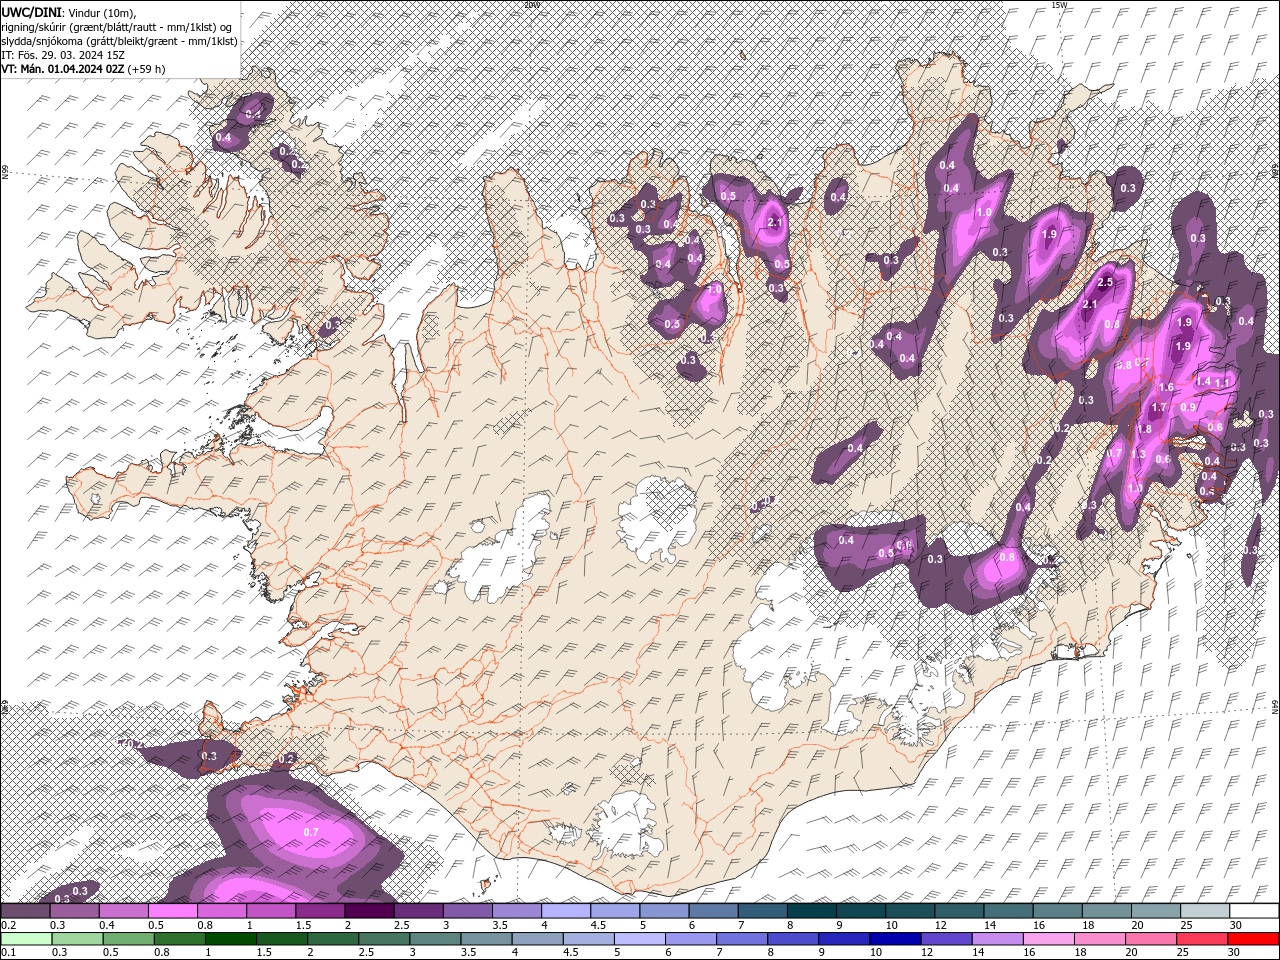This screenshot has height=960, width=1280.
Task: Pick the pale grey snow swatch between 25 and 30
Action: tap(1204, 911)
